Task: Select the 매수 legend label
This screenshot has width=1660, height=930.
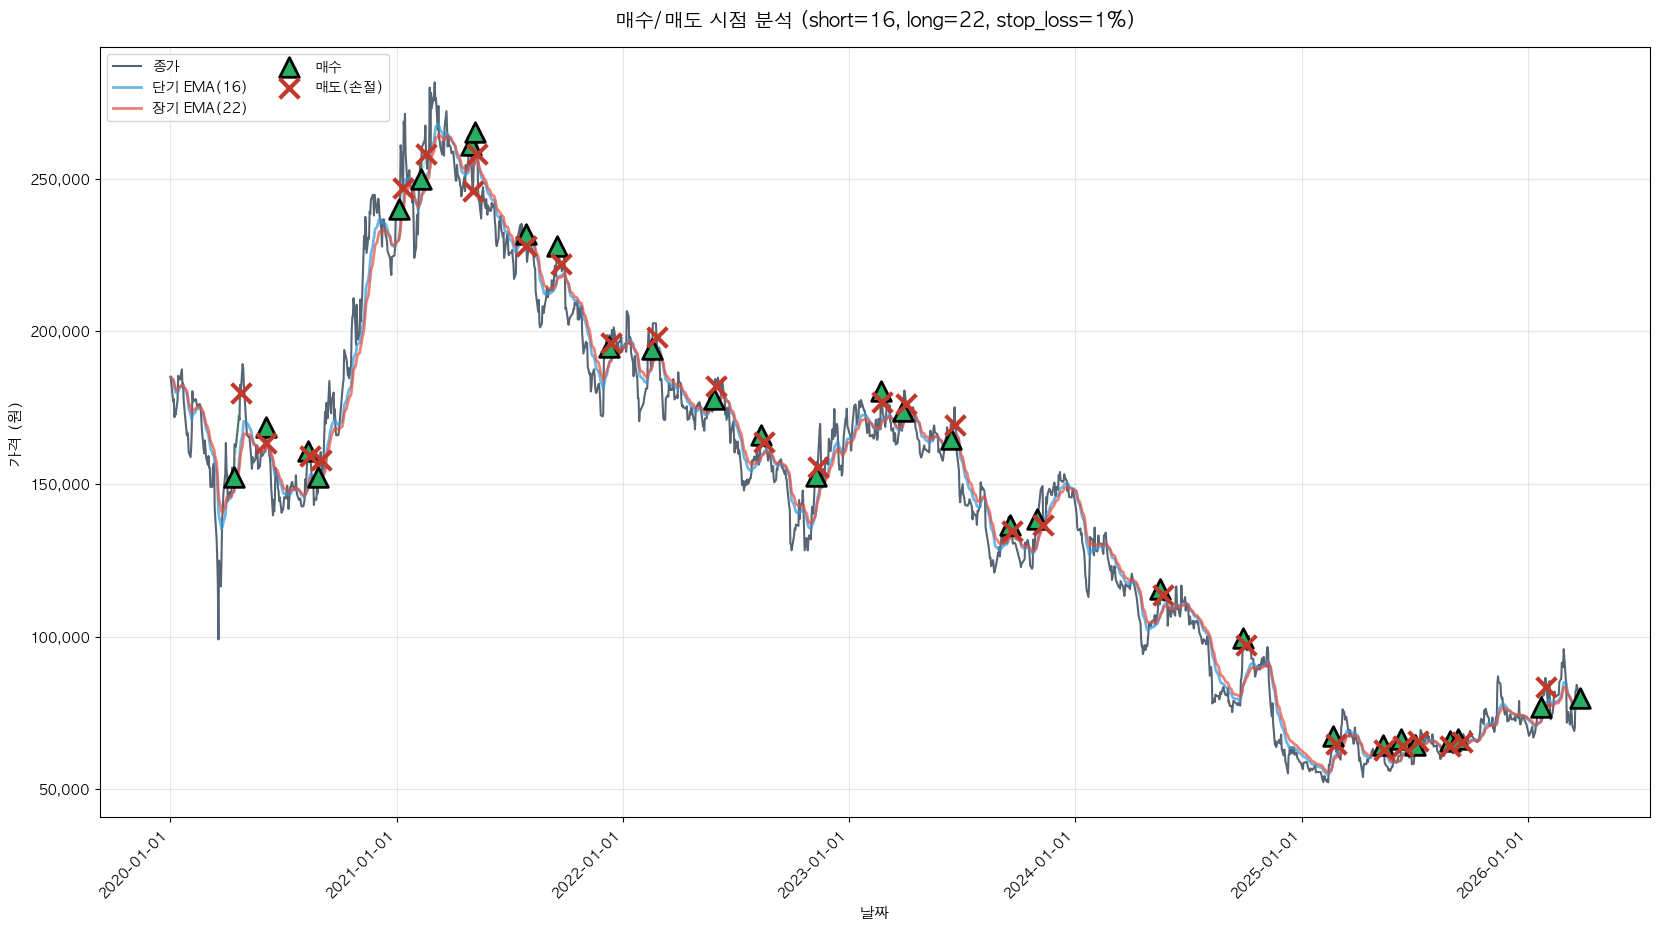Action: point(329,67)
